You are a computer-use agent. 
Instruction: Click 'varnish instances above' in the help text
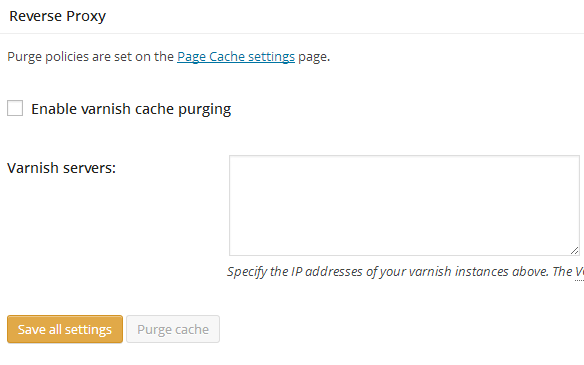click(479, 272)
